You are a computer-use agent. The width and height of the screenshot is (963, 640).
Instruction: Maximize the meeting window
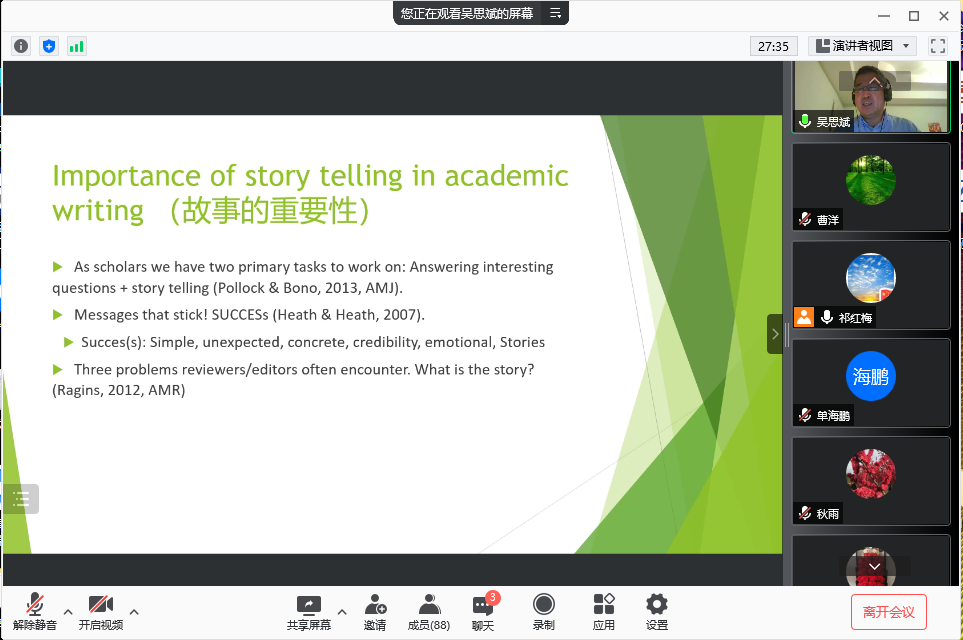coord(914,16)
